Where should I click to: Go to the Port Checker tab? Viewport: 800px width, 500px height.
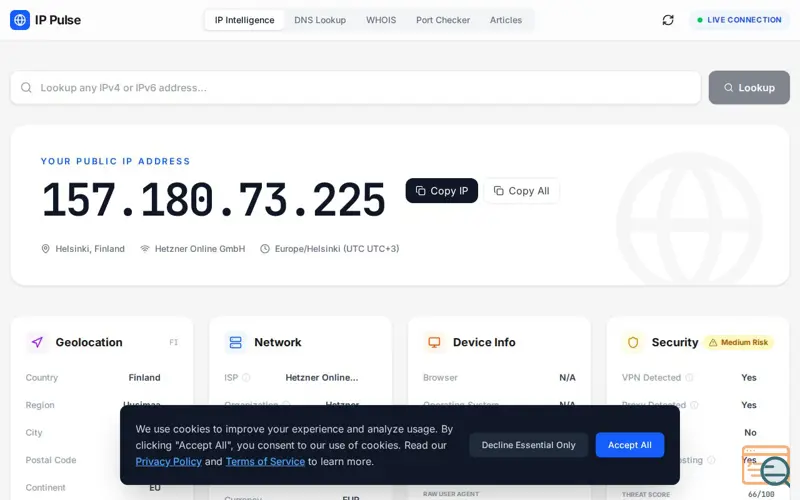pyautogui.click(x=443, y=20)
